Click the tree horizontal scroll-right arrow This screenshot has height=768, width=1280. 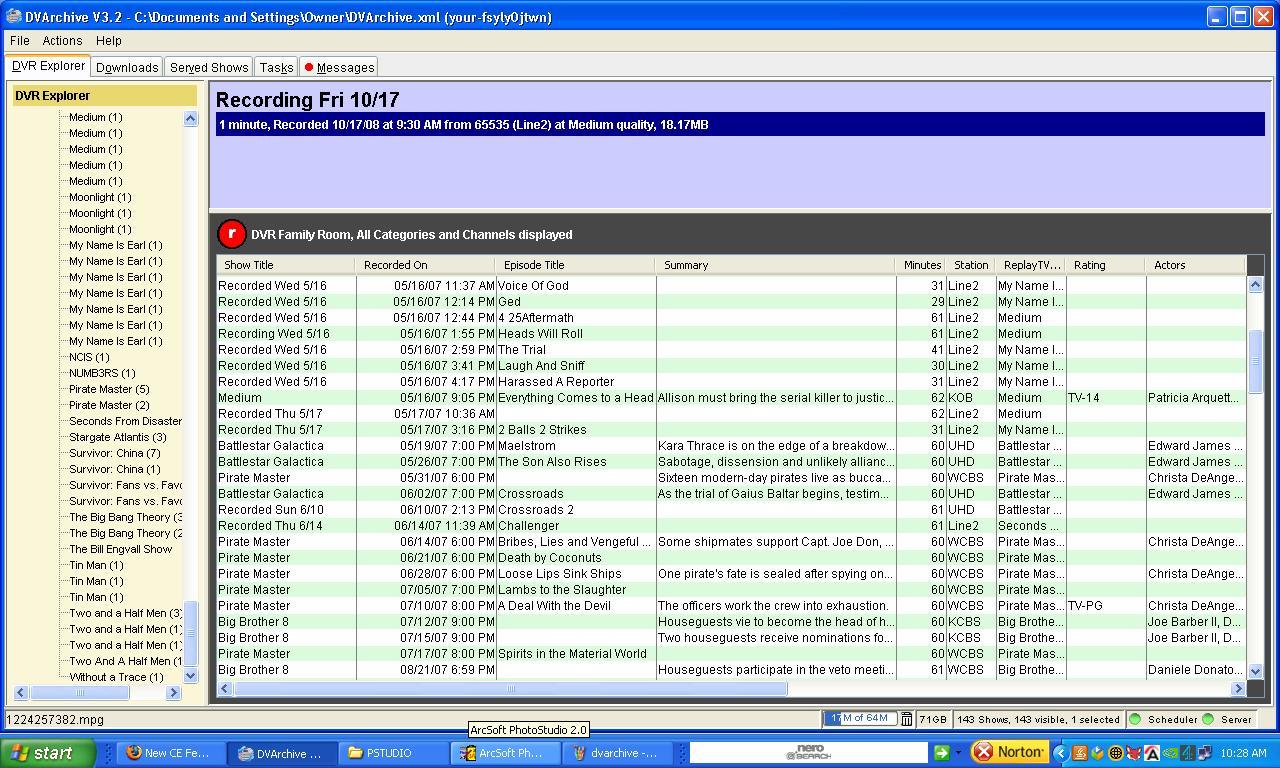[x=173, y=692]
